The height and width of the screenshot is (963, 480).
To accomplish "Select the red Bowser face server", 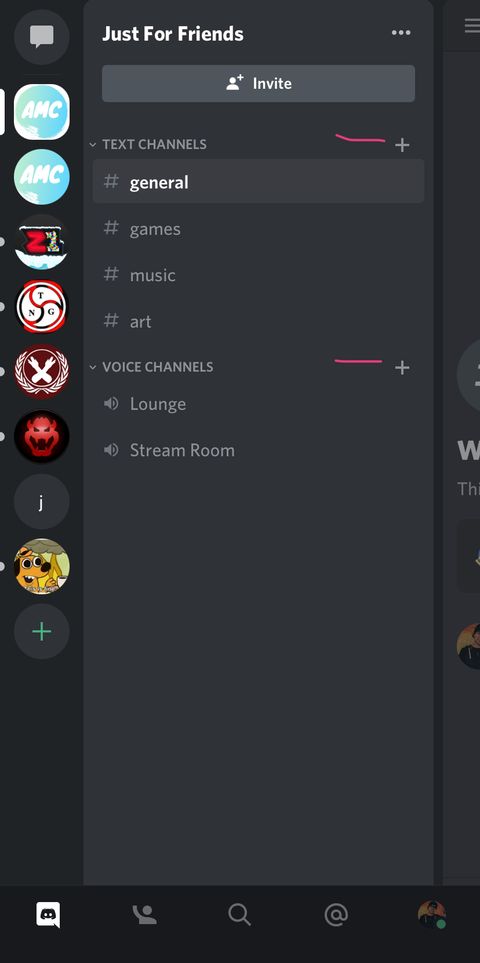I will 41,437.
